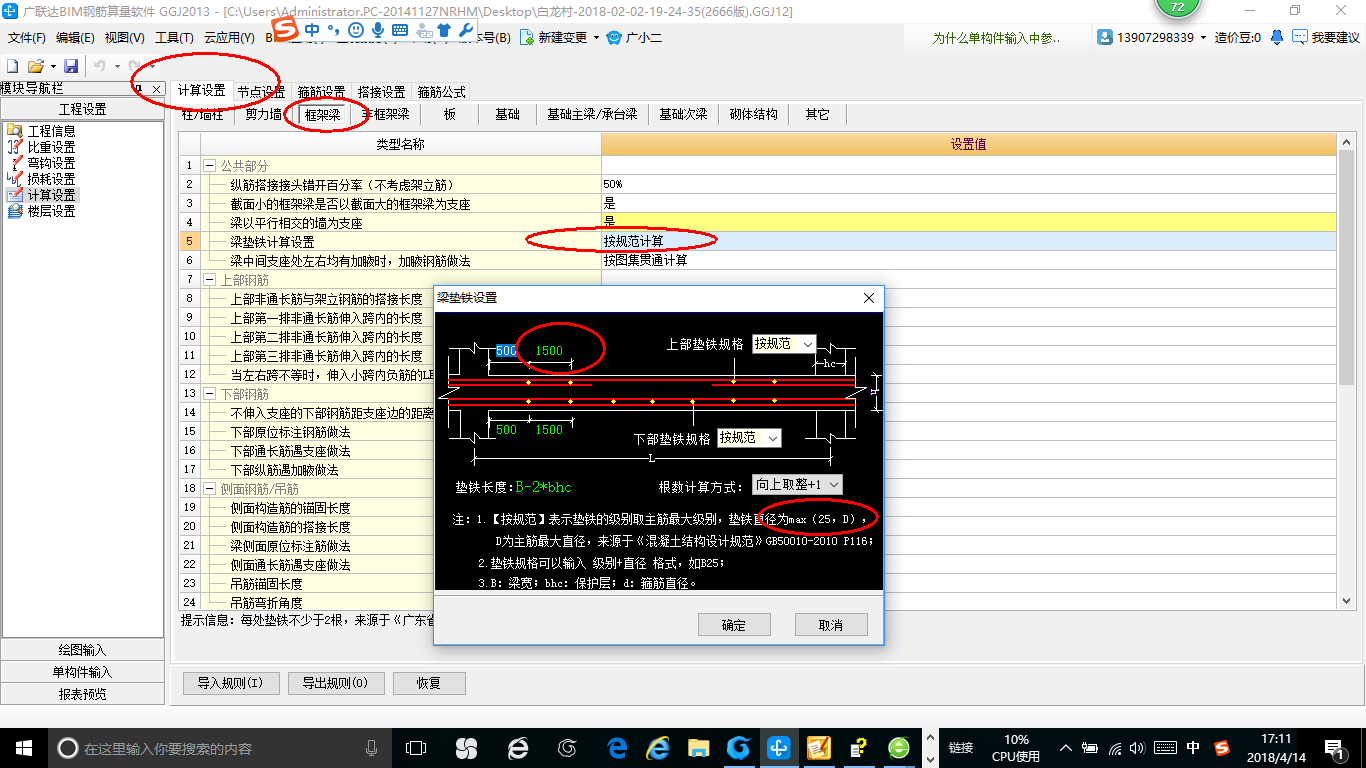Open Sogou emoji smiley icon

coord(356,30)
